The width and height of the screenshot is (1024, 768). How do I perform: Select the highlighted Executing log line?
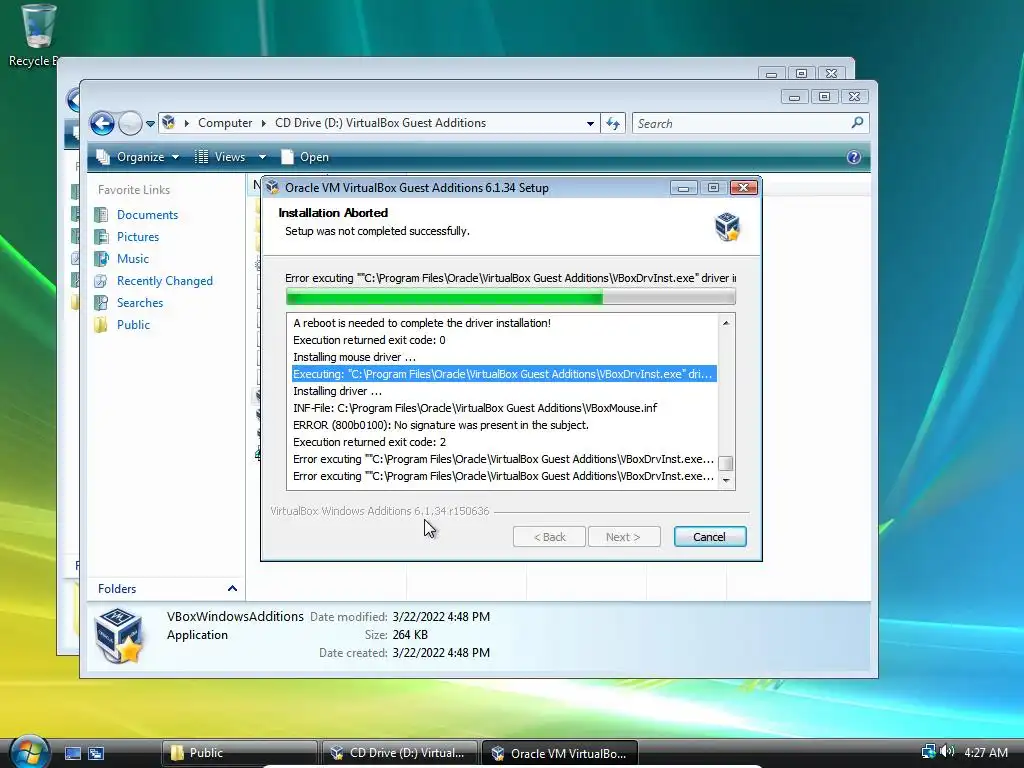tap(504, 374)
